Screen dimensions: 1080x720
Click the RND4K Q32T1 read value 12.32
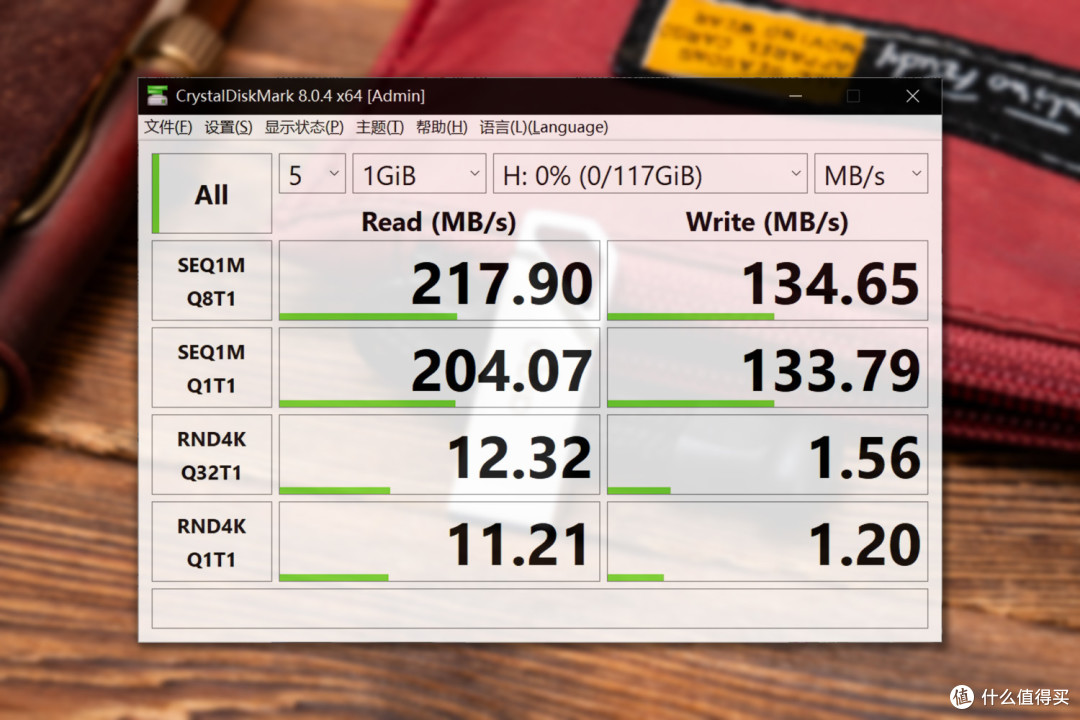click(x=439, y=455)
